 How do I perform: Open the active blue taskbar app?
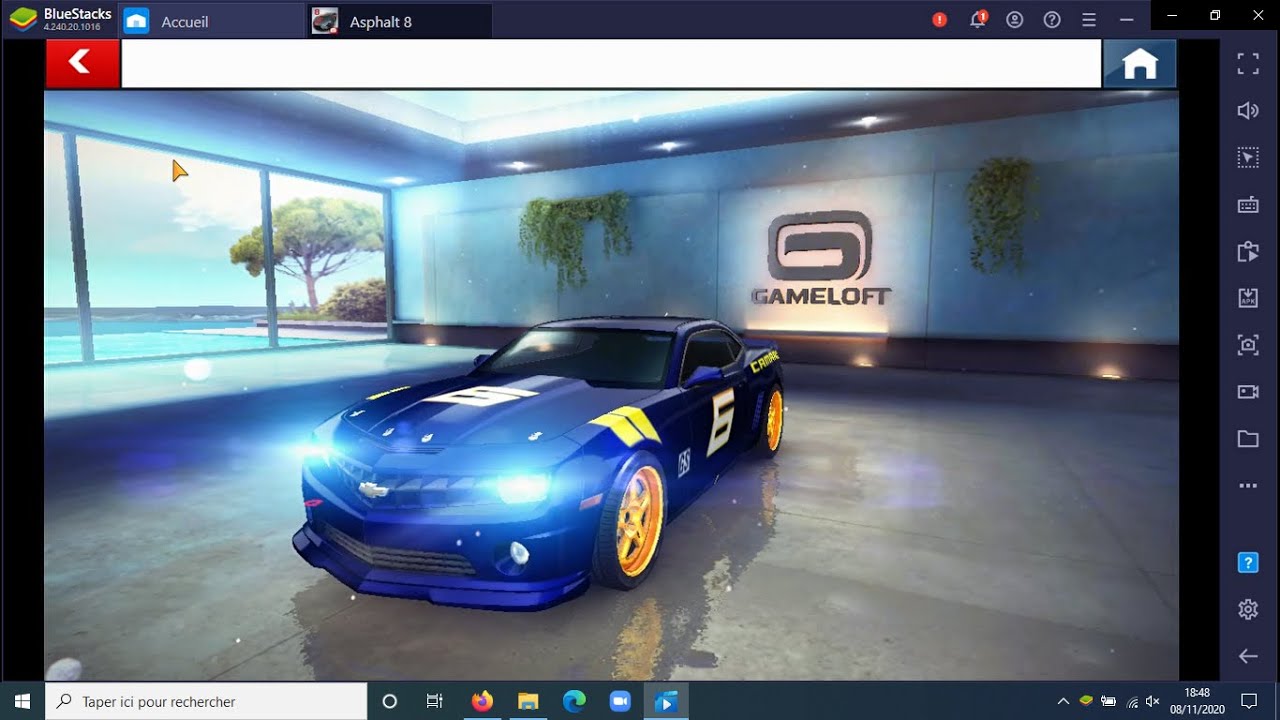(666, 701)
